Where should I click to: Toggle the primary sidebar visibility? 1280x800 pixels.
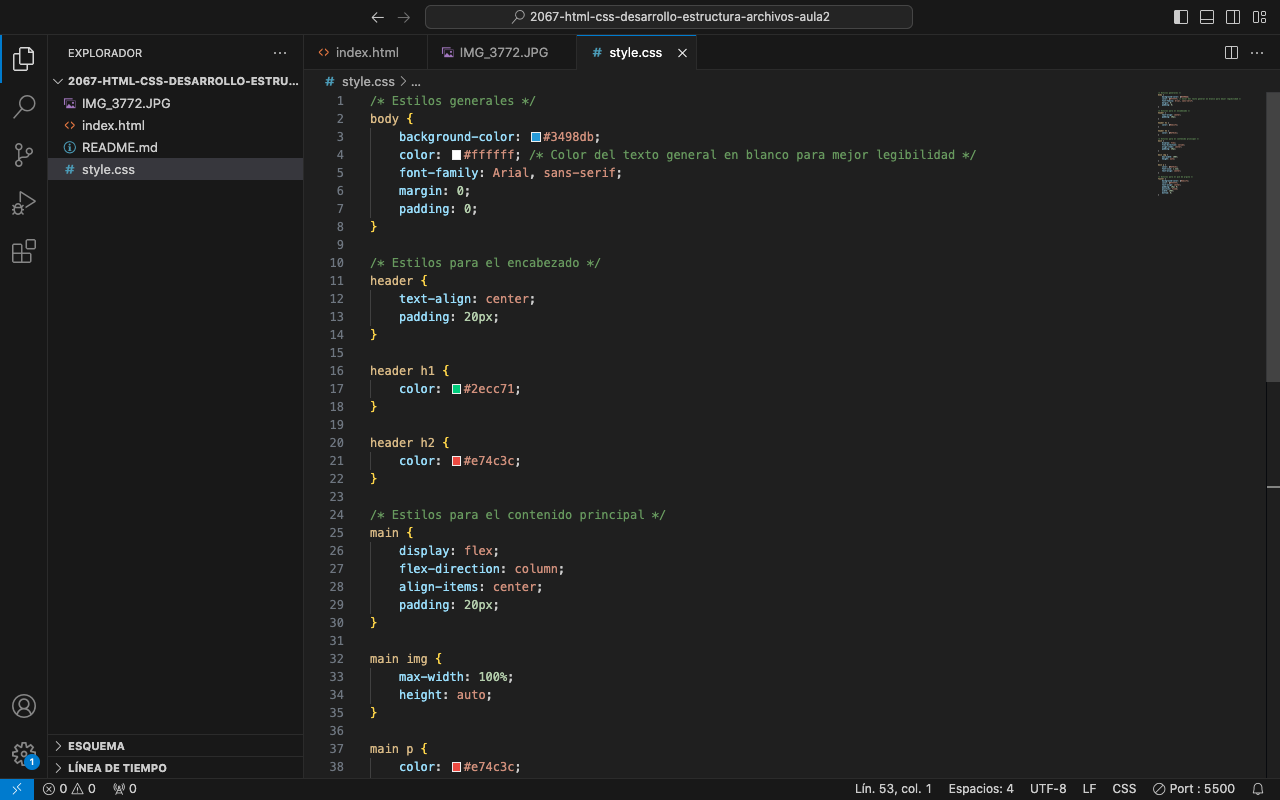tap(1181, 17)
